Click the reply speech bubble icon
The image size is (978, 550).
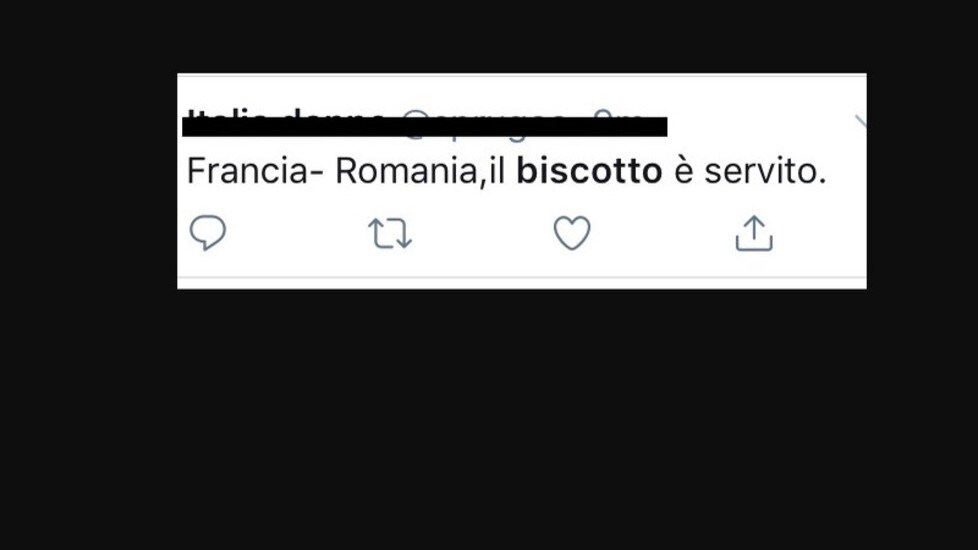tap(208, 233)
